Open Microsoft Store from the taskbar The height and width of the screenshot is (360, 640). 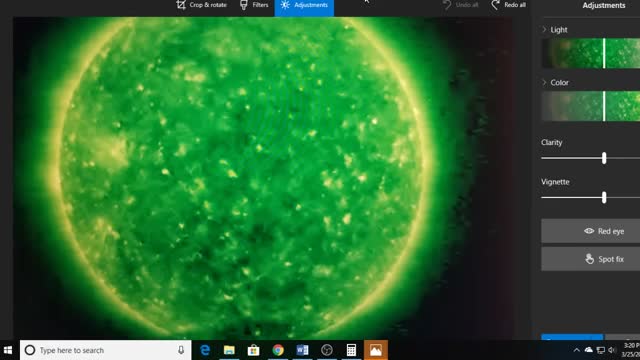pos(253,350)
